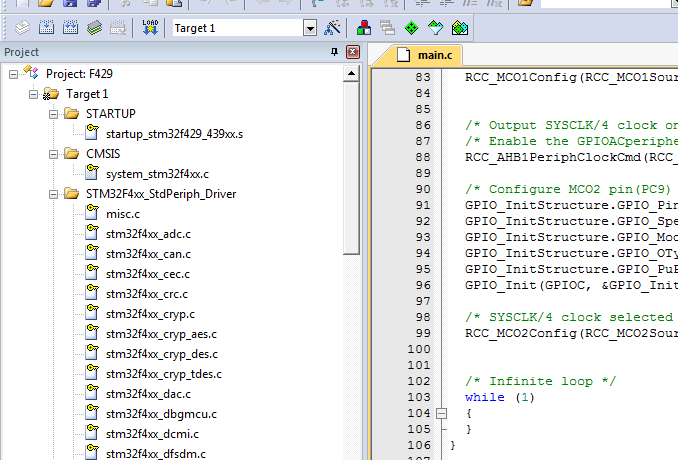This screenshot has height=460, width=678.
Task: Close the Project panel
Action: coord(352,52)
